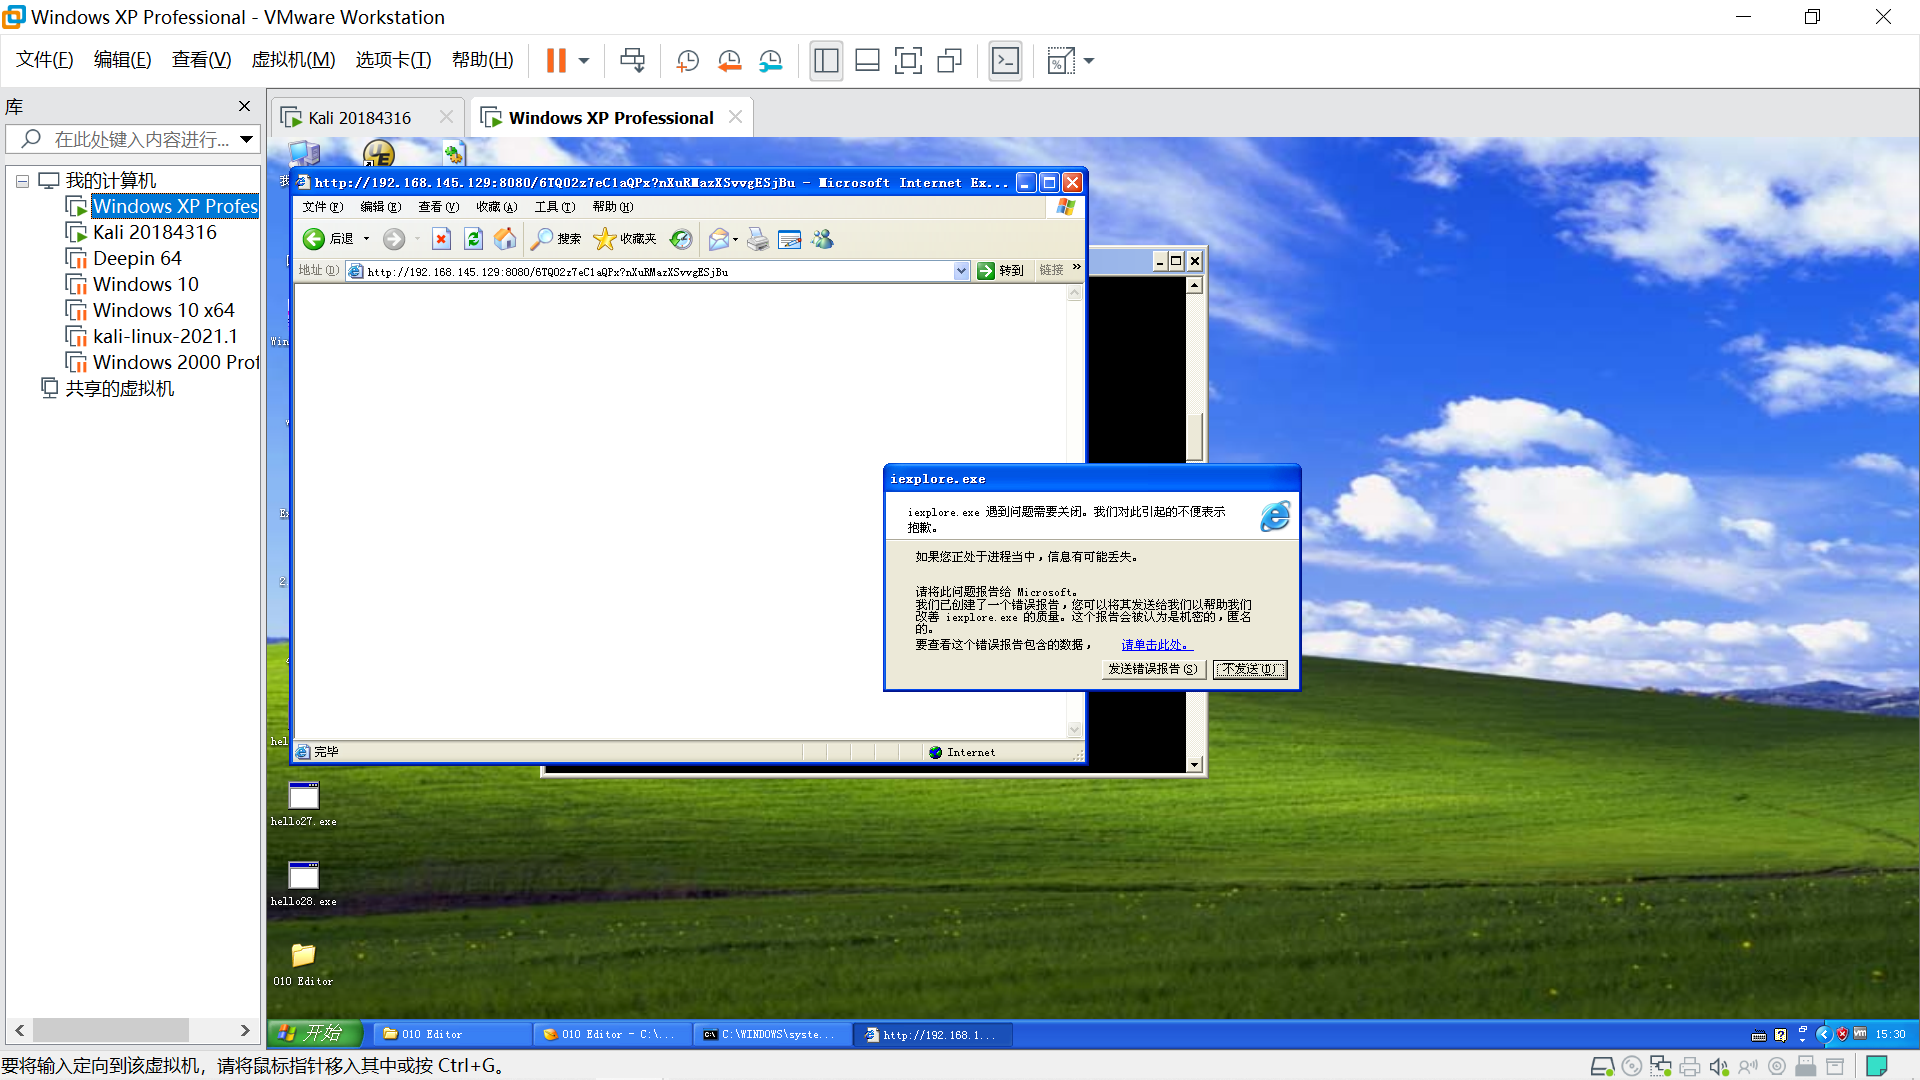Enter full screen mode icon
The width and height of the screenshot is (1920, 1080).
[908, 61]
